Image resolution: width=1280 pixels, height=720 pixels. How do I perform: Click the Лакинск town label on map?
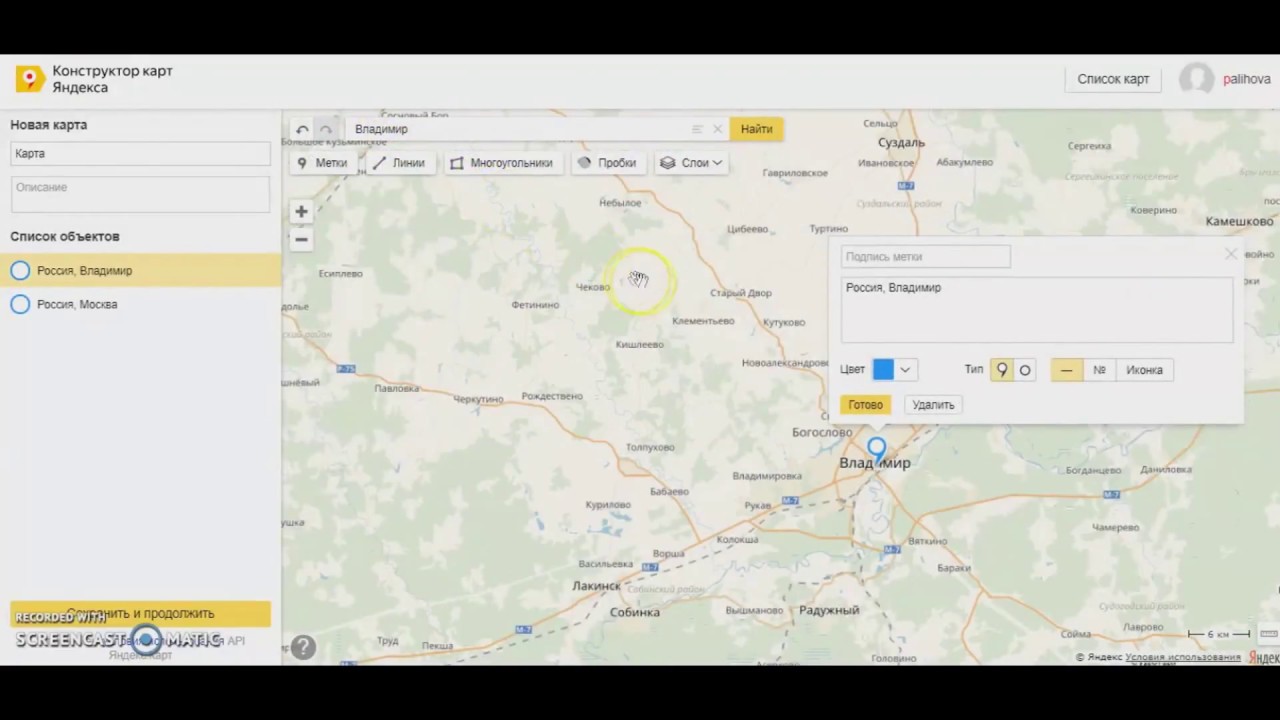click(x=597, y=586)
